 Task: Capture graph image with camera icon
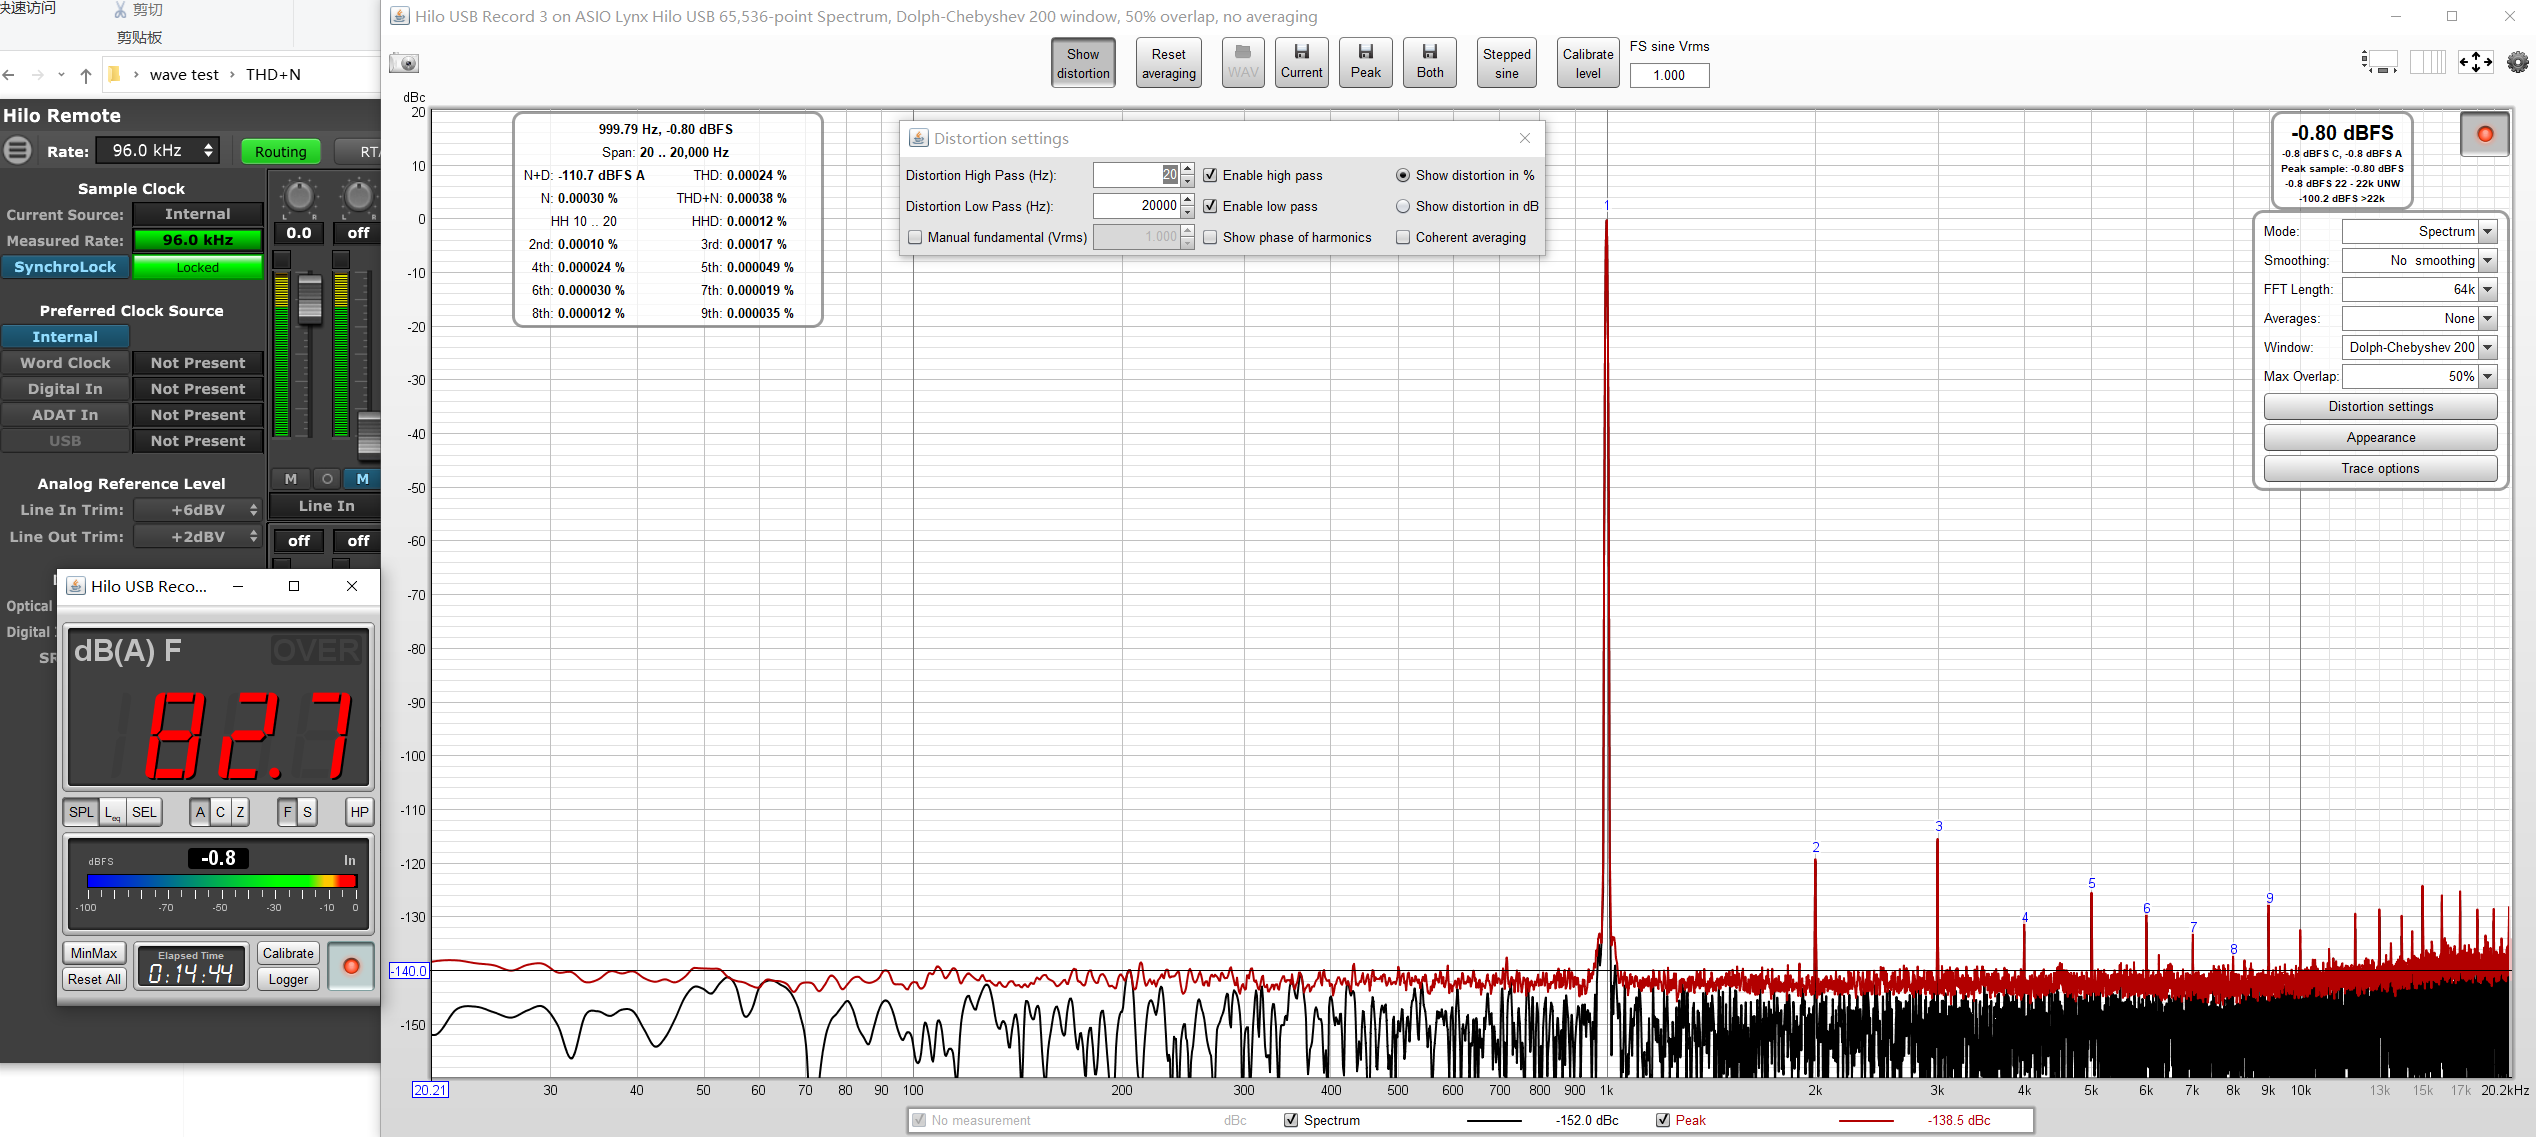point(404,63)
